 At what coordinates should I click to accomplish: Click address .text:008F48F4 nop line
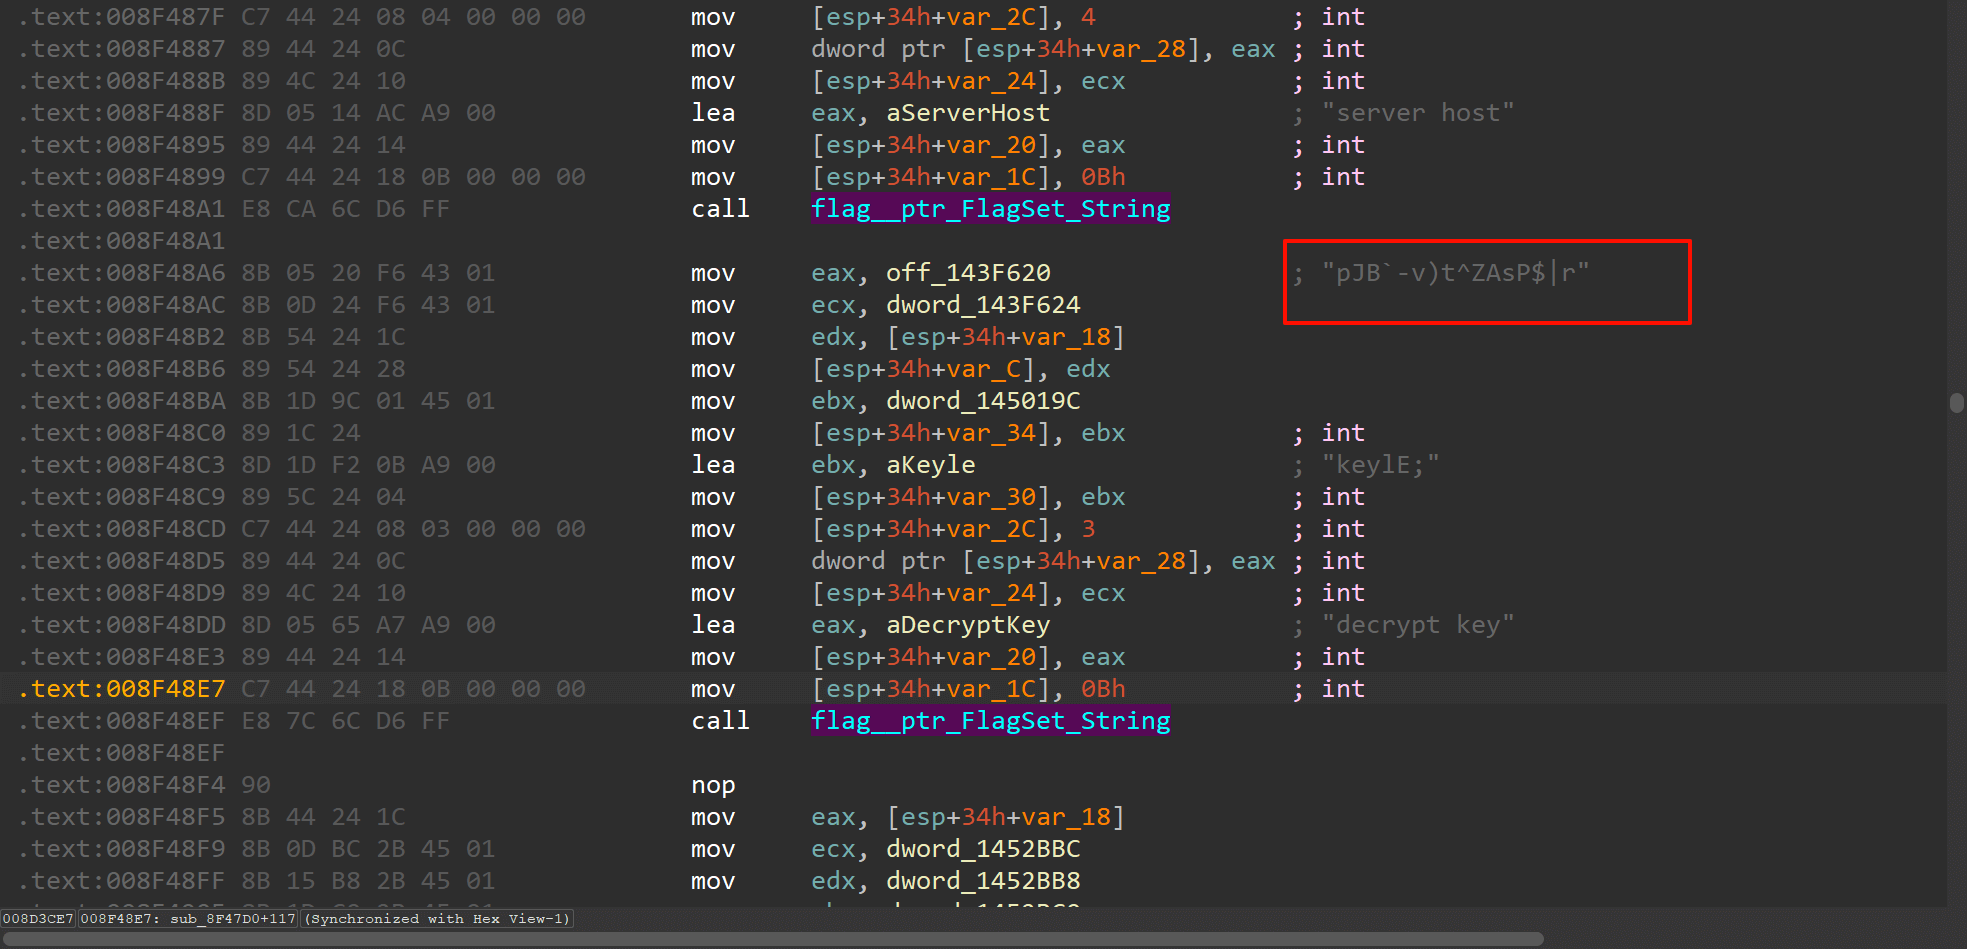[x=122, y=785]
